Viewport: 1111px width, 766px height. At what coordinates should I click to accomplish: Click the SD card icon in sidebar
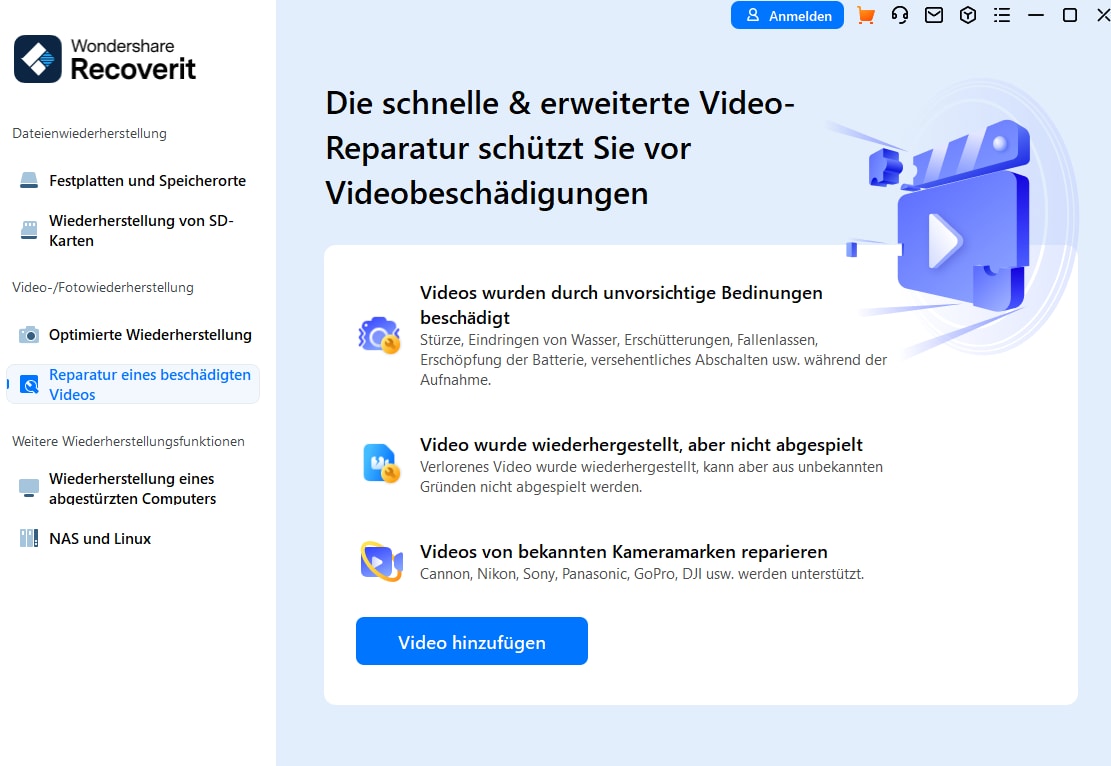point(29,230)
